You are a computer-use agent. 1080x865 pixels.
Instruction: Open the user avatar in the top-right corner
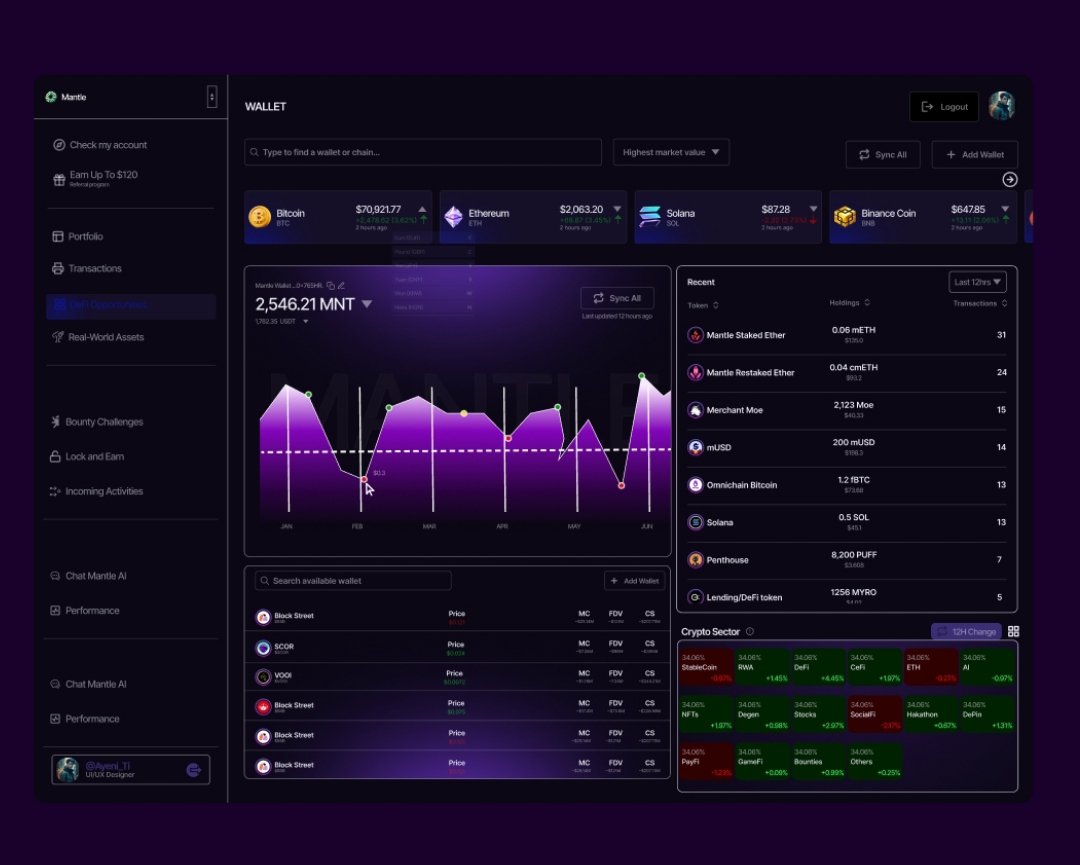click(x=1001, y=106)
